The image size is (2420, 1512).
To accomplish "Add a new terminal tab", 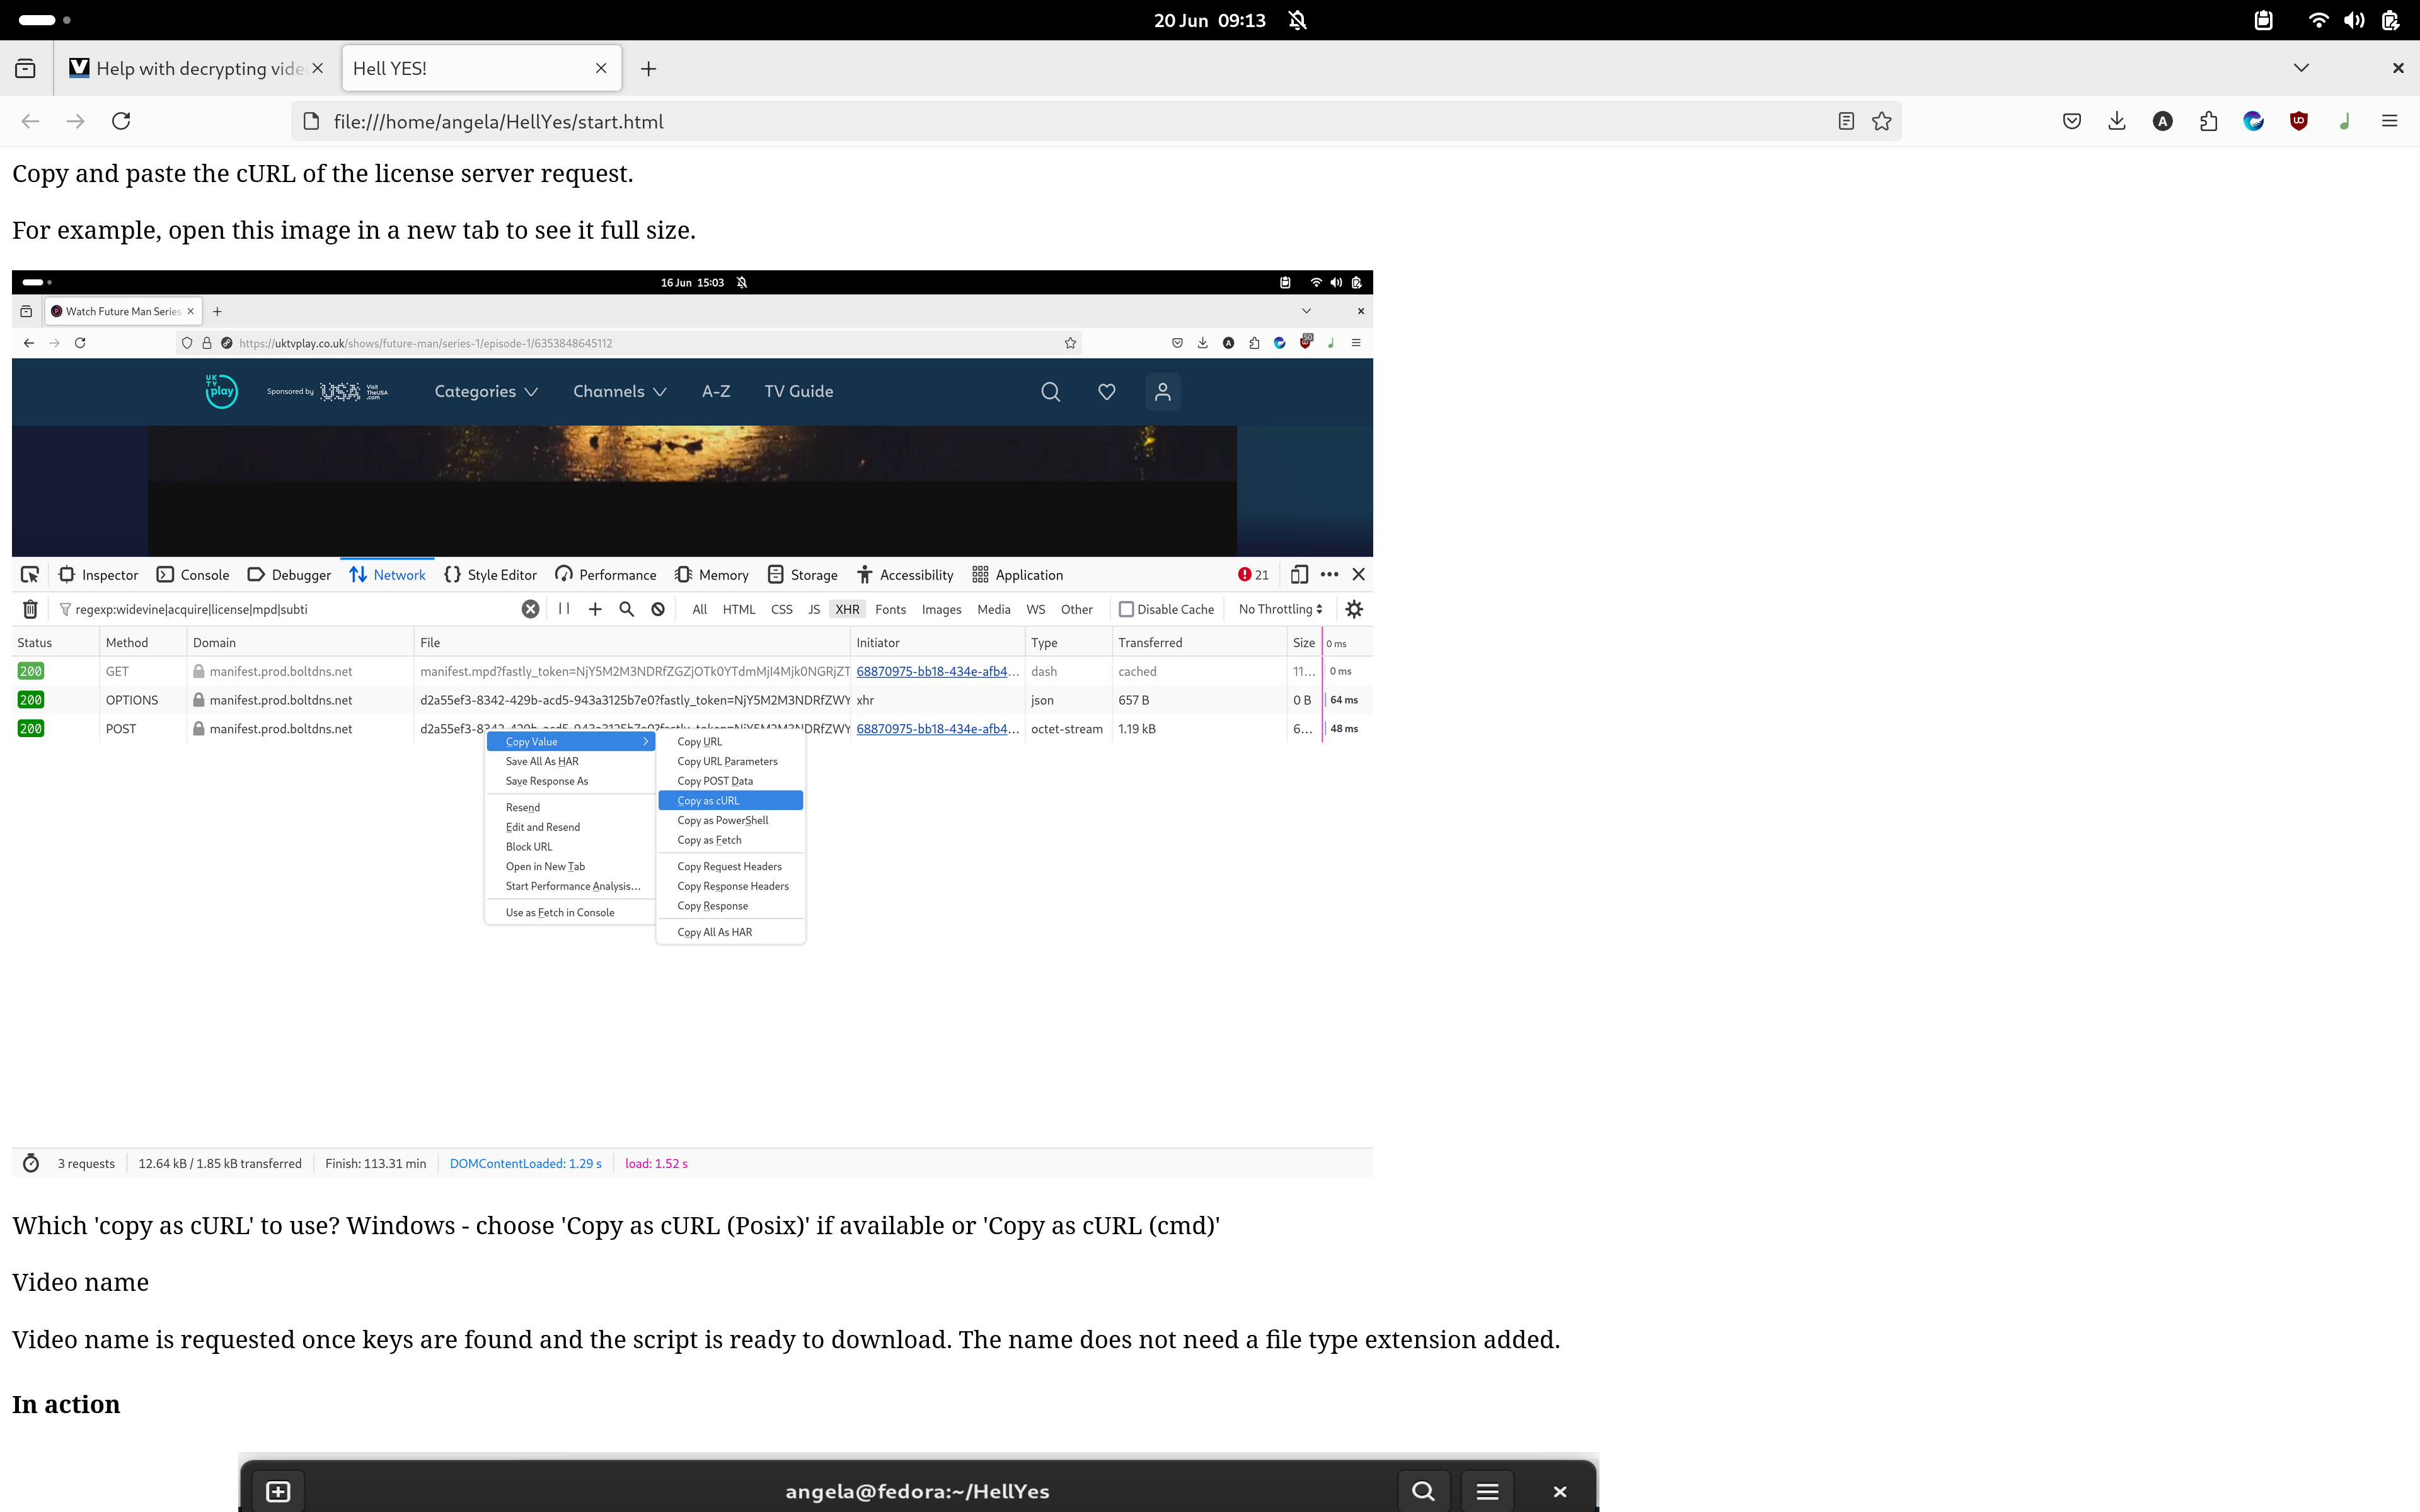I will (278, 1491).
